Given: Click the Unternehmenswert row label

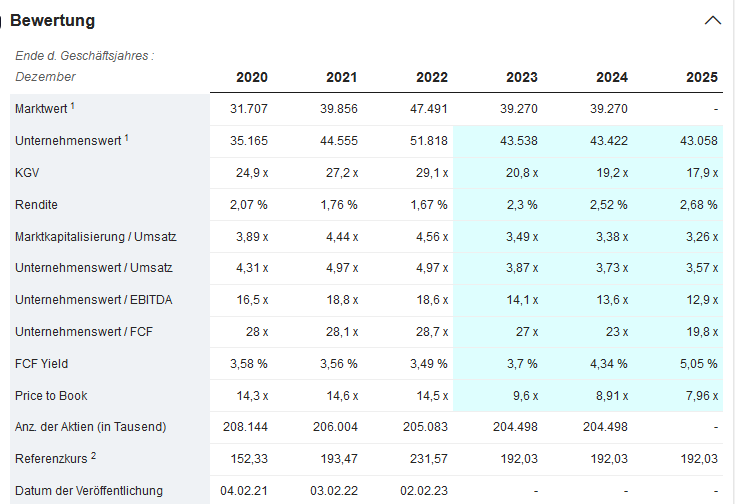Looking at the screenshot, I should (68, 140).
